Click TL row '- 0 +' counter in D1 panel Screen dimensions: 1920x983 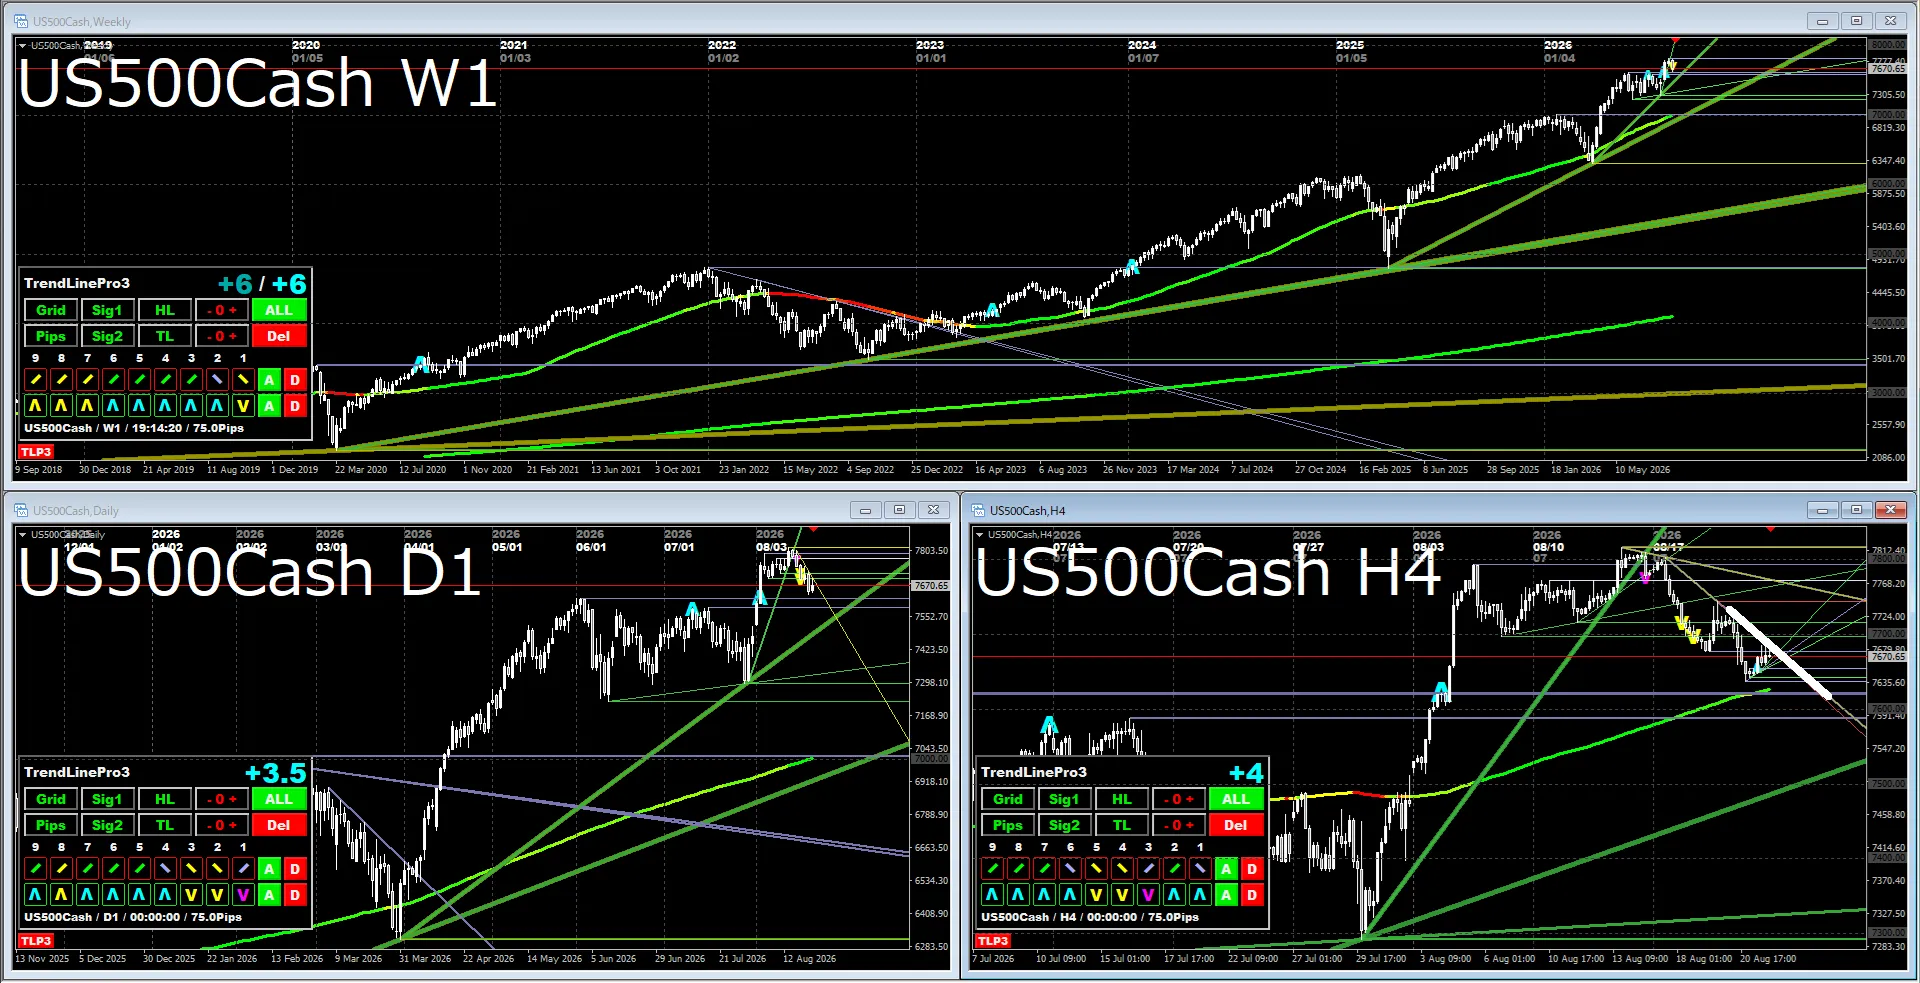[x=221, y=825]
